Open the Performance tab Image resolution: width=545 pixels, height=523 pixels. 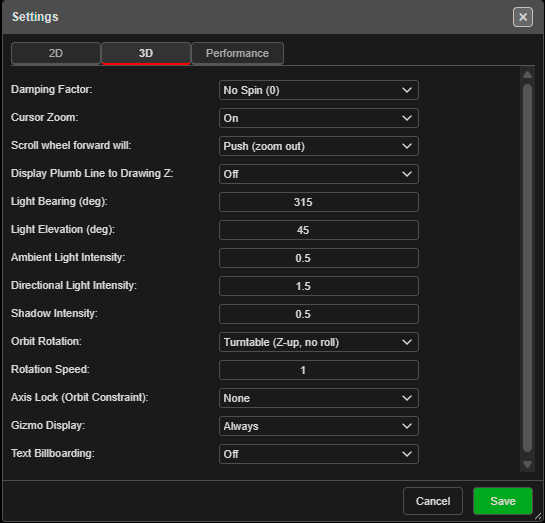(237, 53)
